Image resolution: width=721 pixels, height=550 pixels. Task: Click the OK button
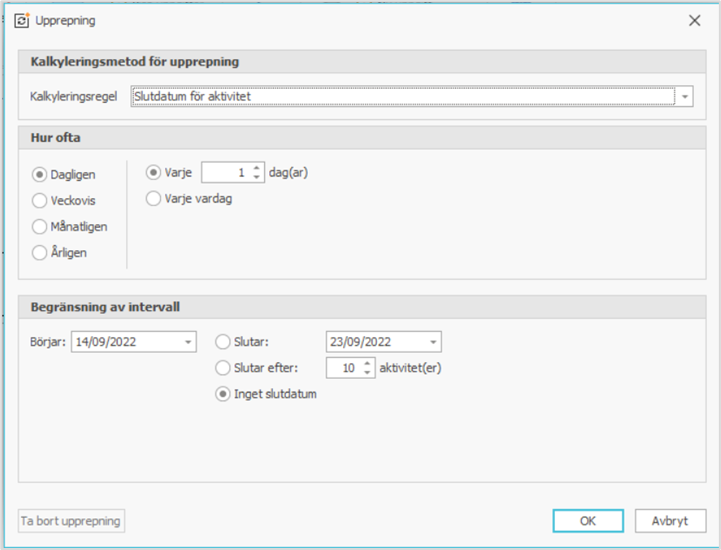[x=588, y=521]
